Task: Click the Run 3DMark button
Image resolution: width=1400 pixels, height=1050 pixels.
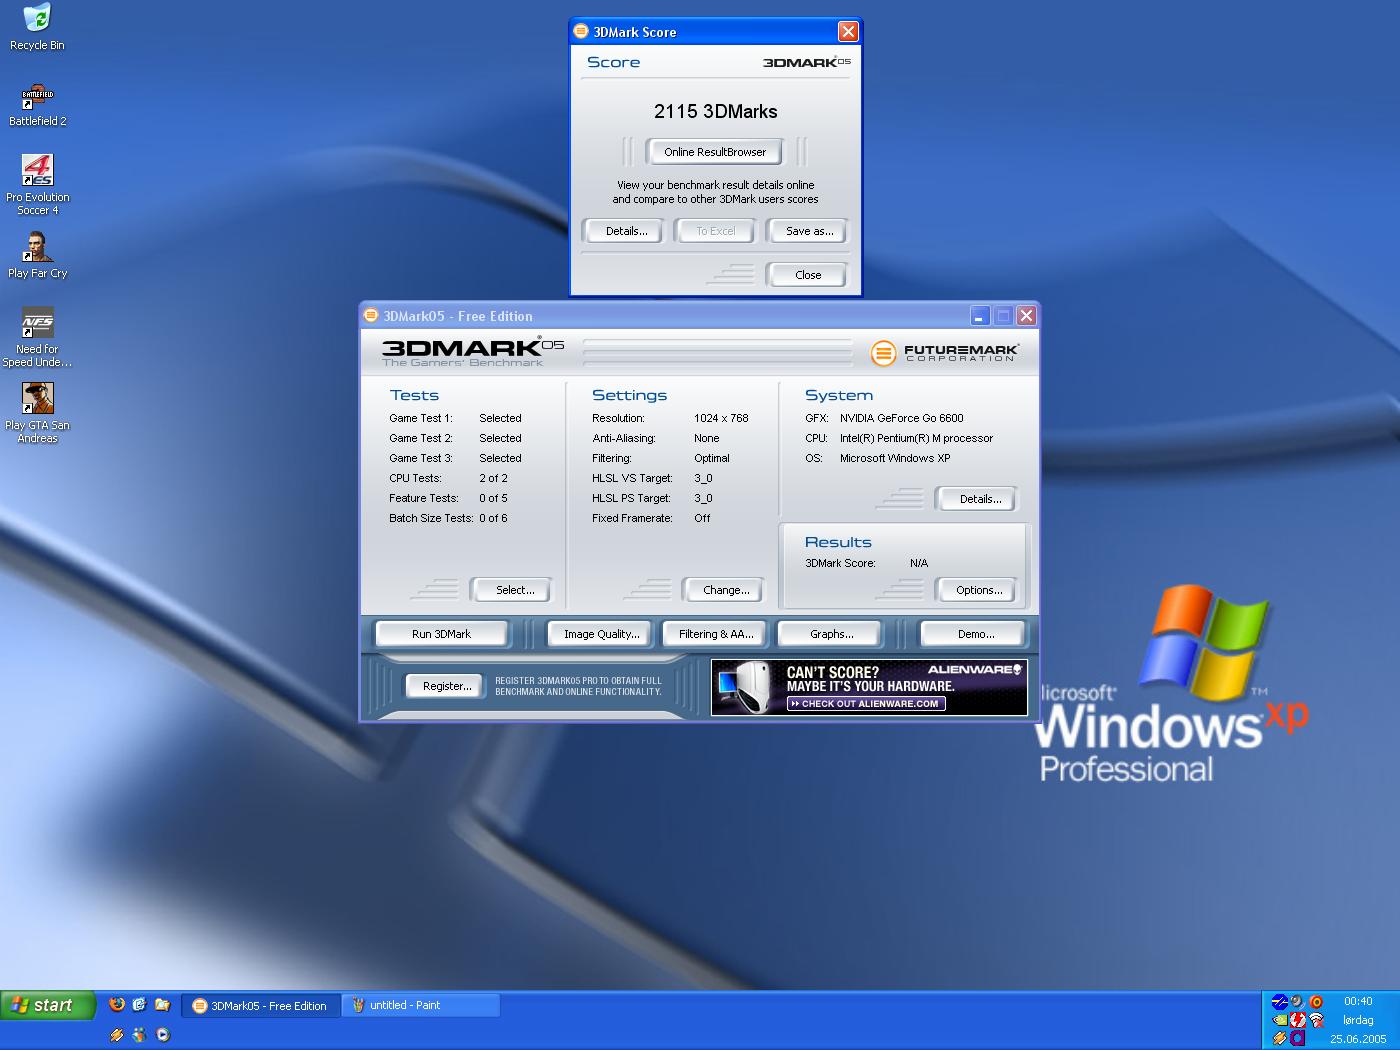Action: [441, 634]
